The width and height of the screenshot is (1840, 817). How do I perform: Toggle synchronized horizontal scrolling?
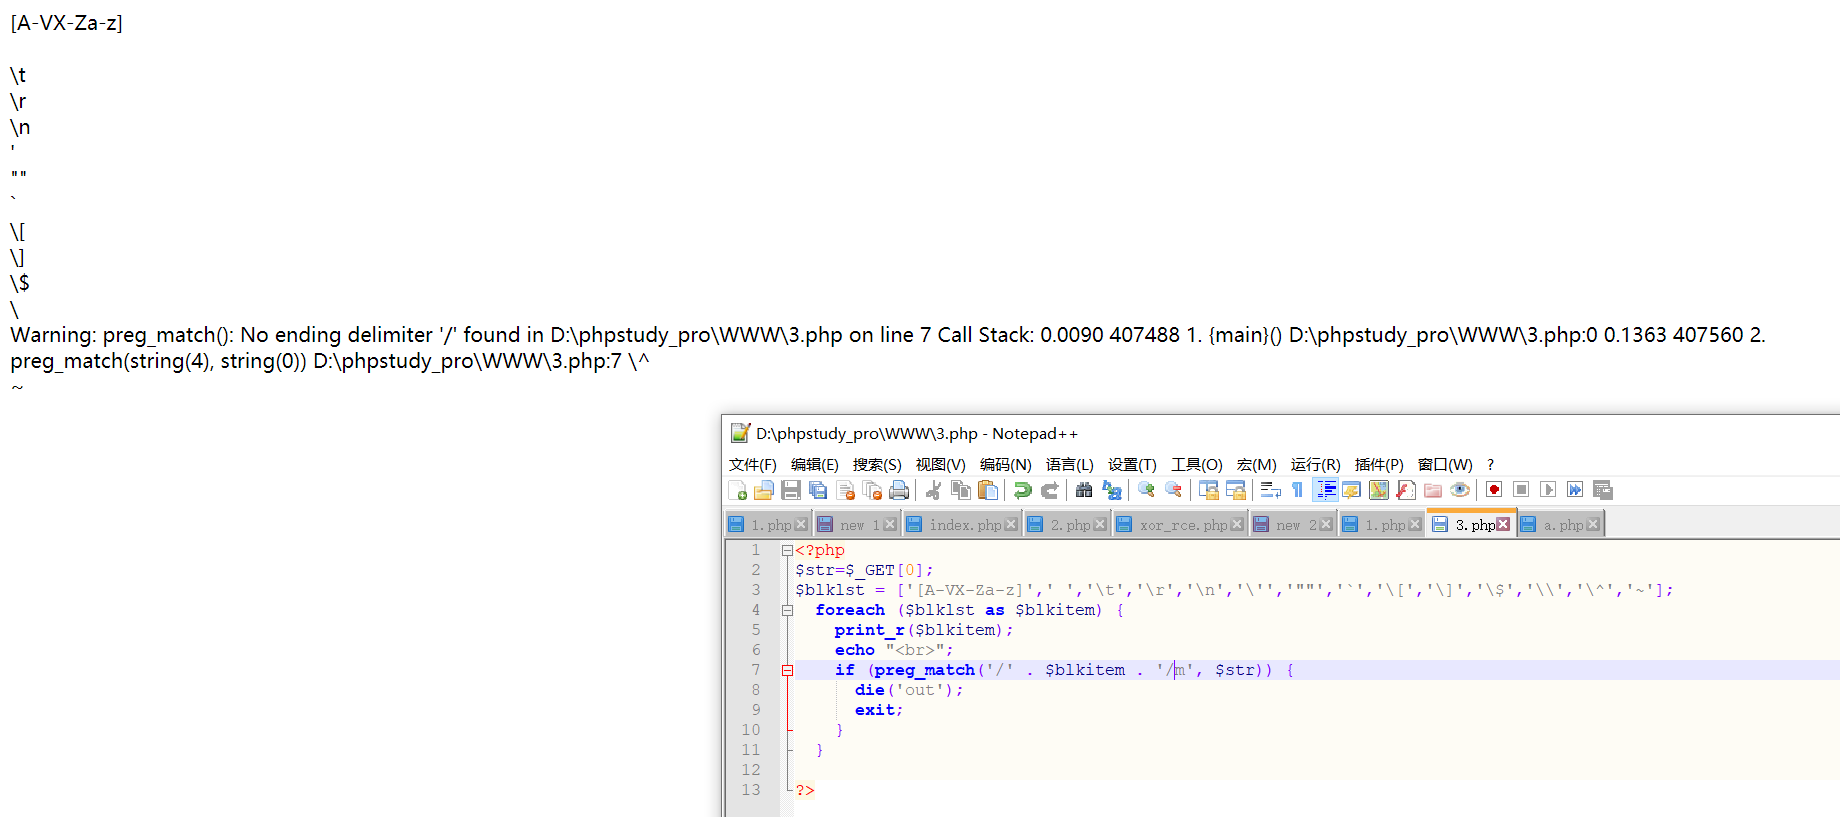1236,490
